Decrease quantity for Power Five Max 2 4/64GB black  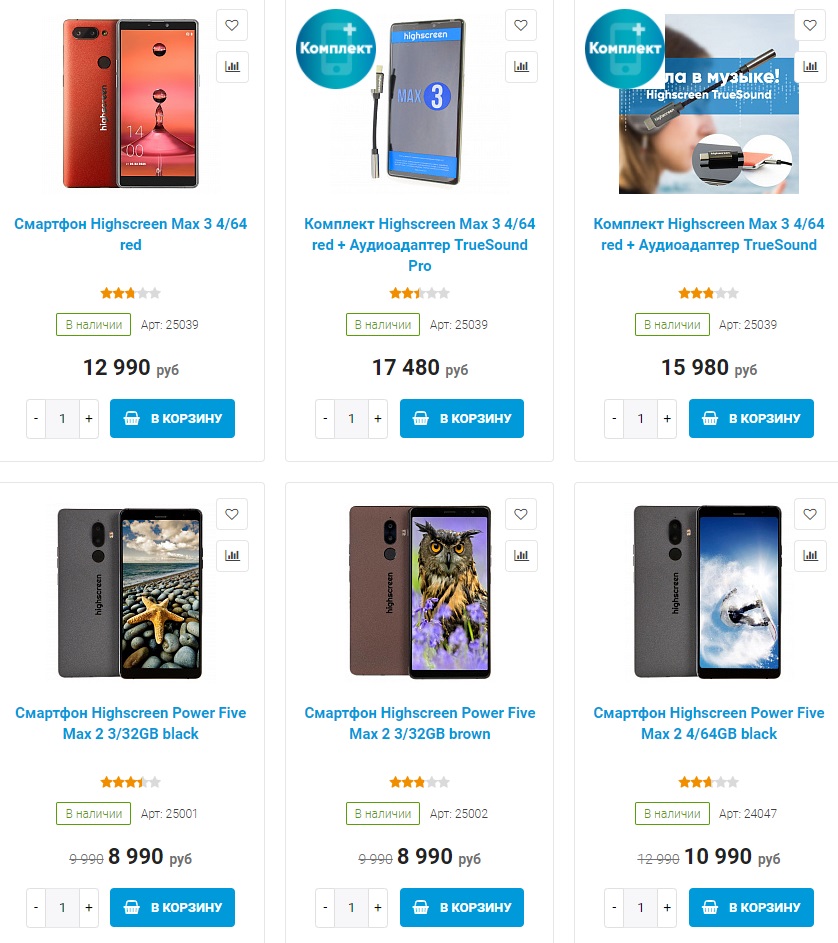[x=614, y=908]
